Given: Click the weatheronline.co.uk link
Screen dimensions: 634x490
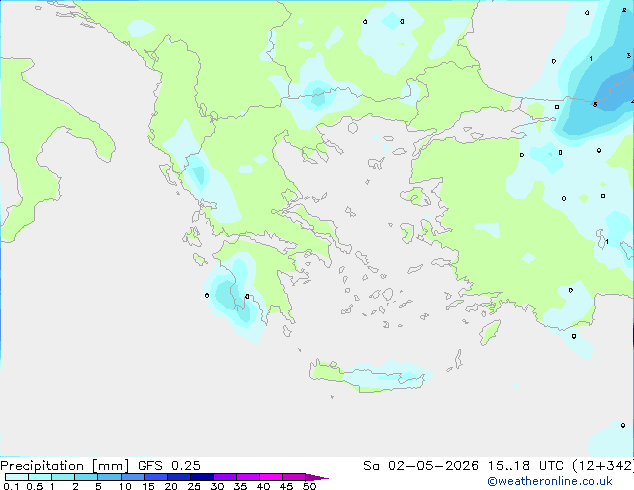Looking at the screenshot, I should click(x=550, y=481).
